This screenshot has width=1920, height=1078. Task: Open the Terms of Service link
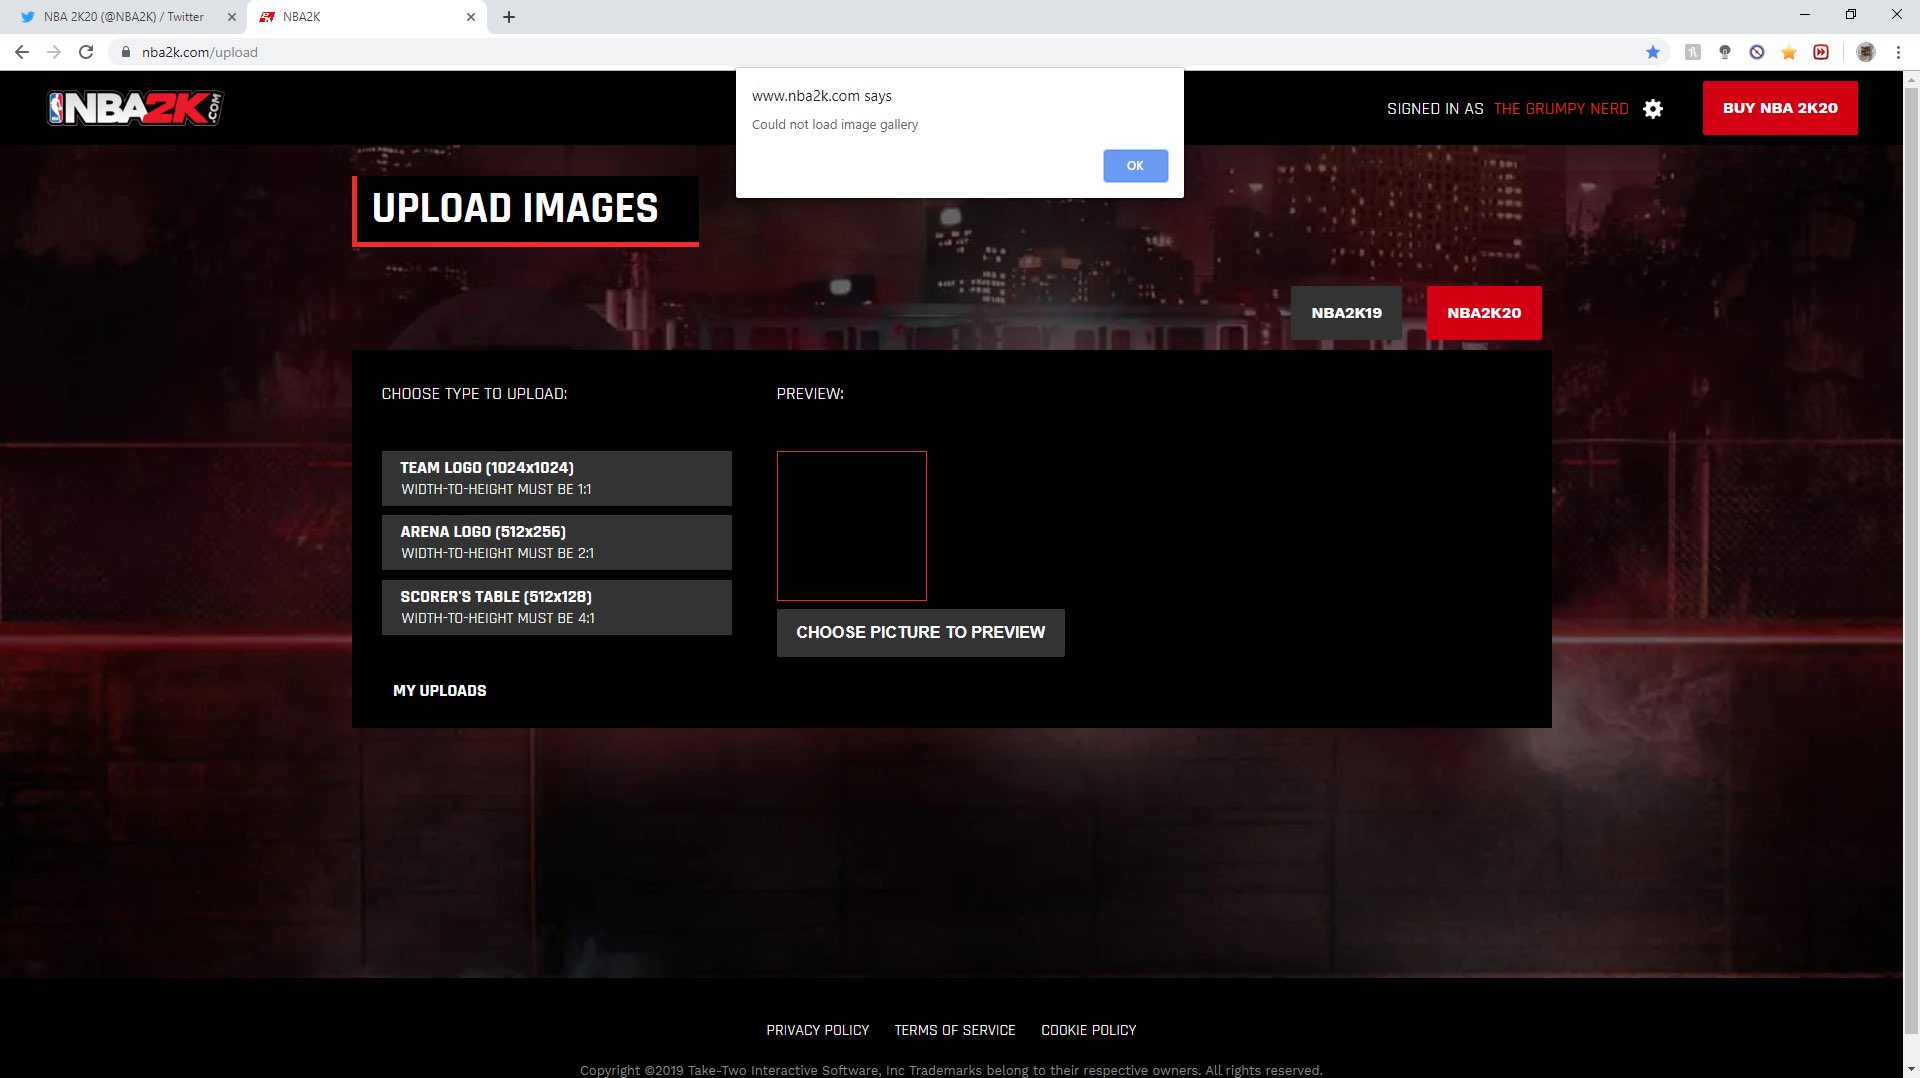point(955,1030)
